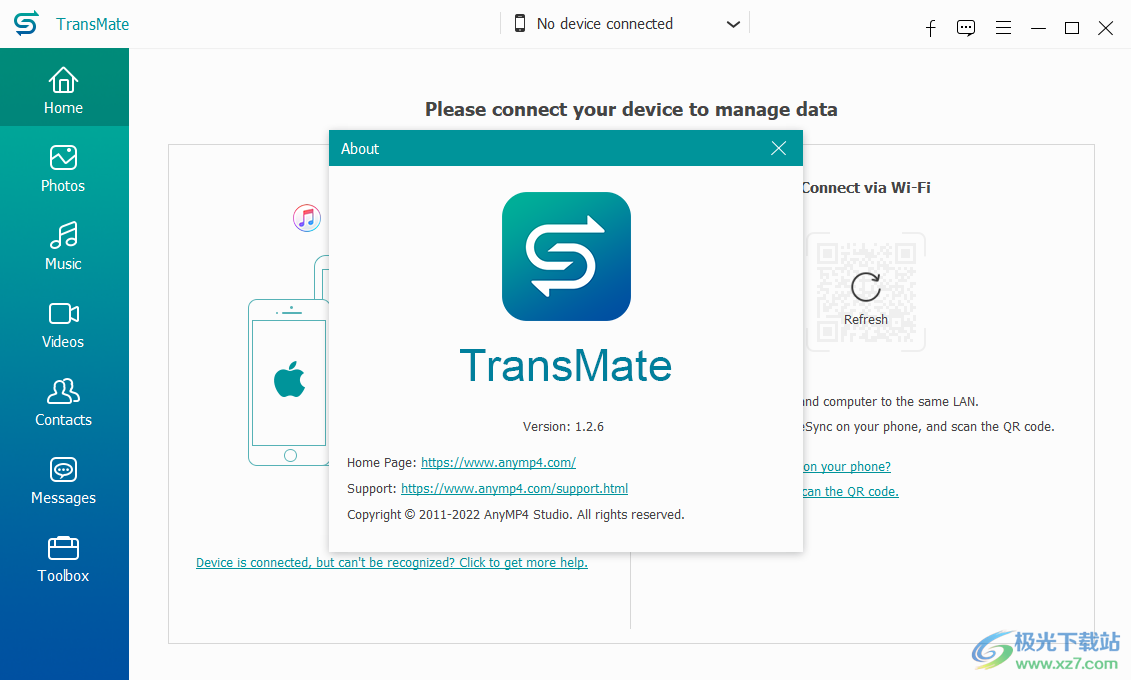Refresh the Wi-Fi QR code
The height and width of the screenshot is (680, 1131).
pos(866,299)
